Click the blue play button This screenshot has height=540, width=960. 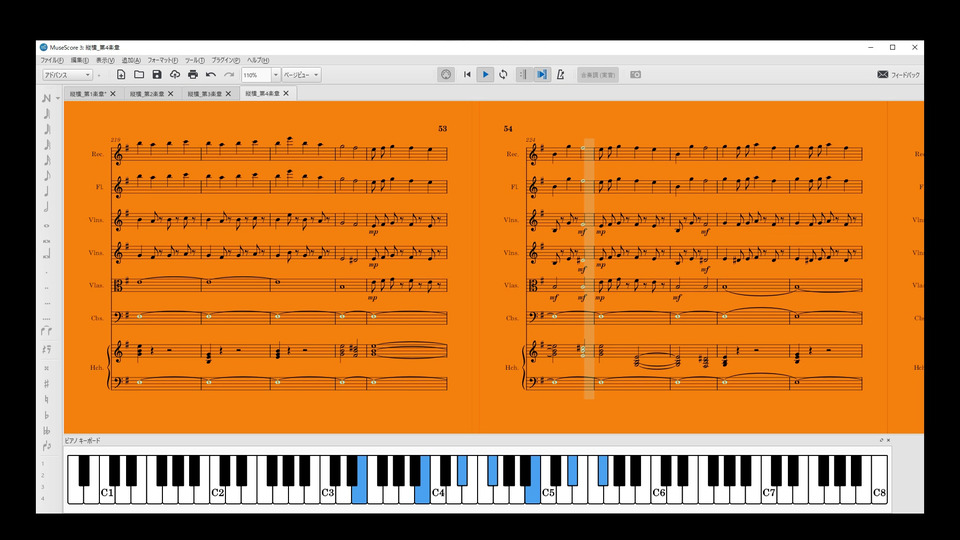(x=485, y=75)
